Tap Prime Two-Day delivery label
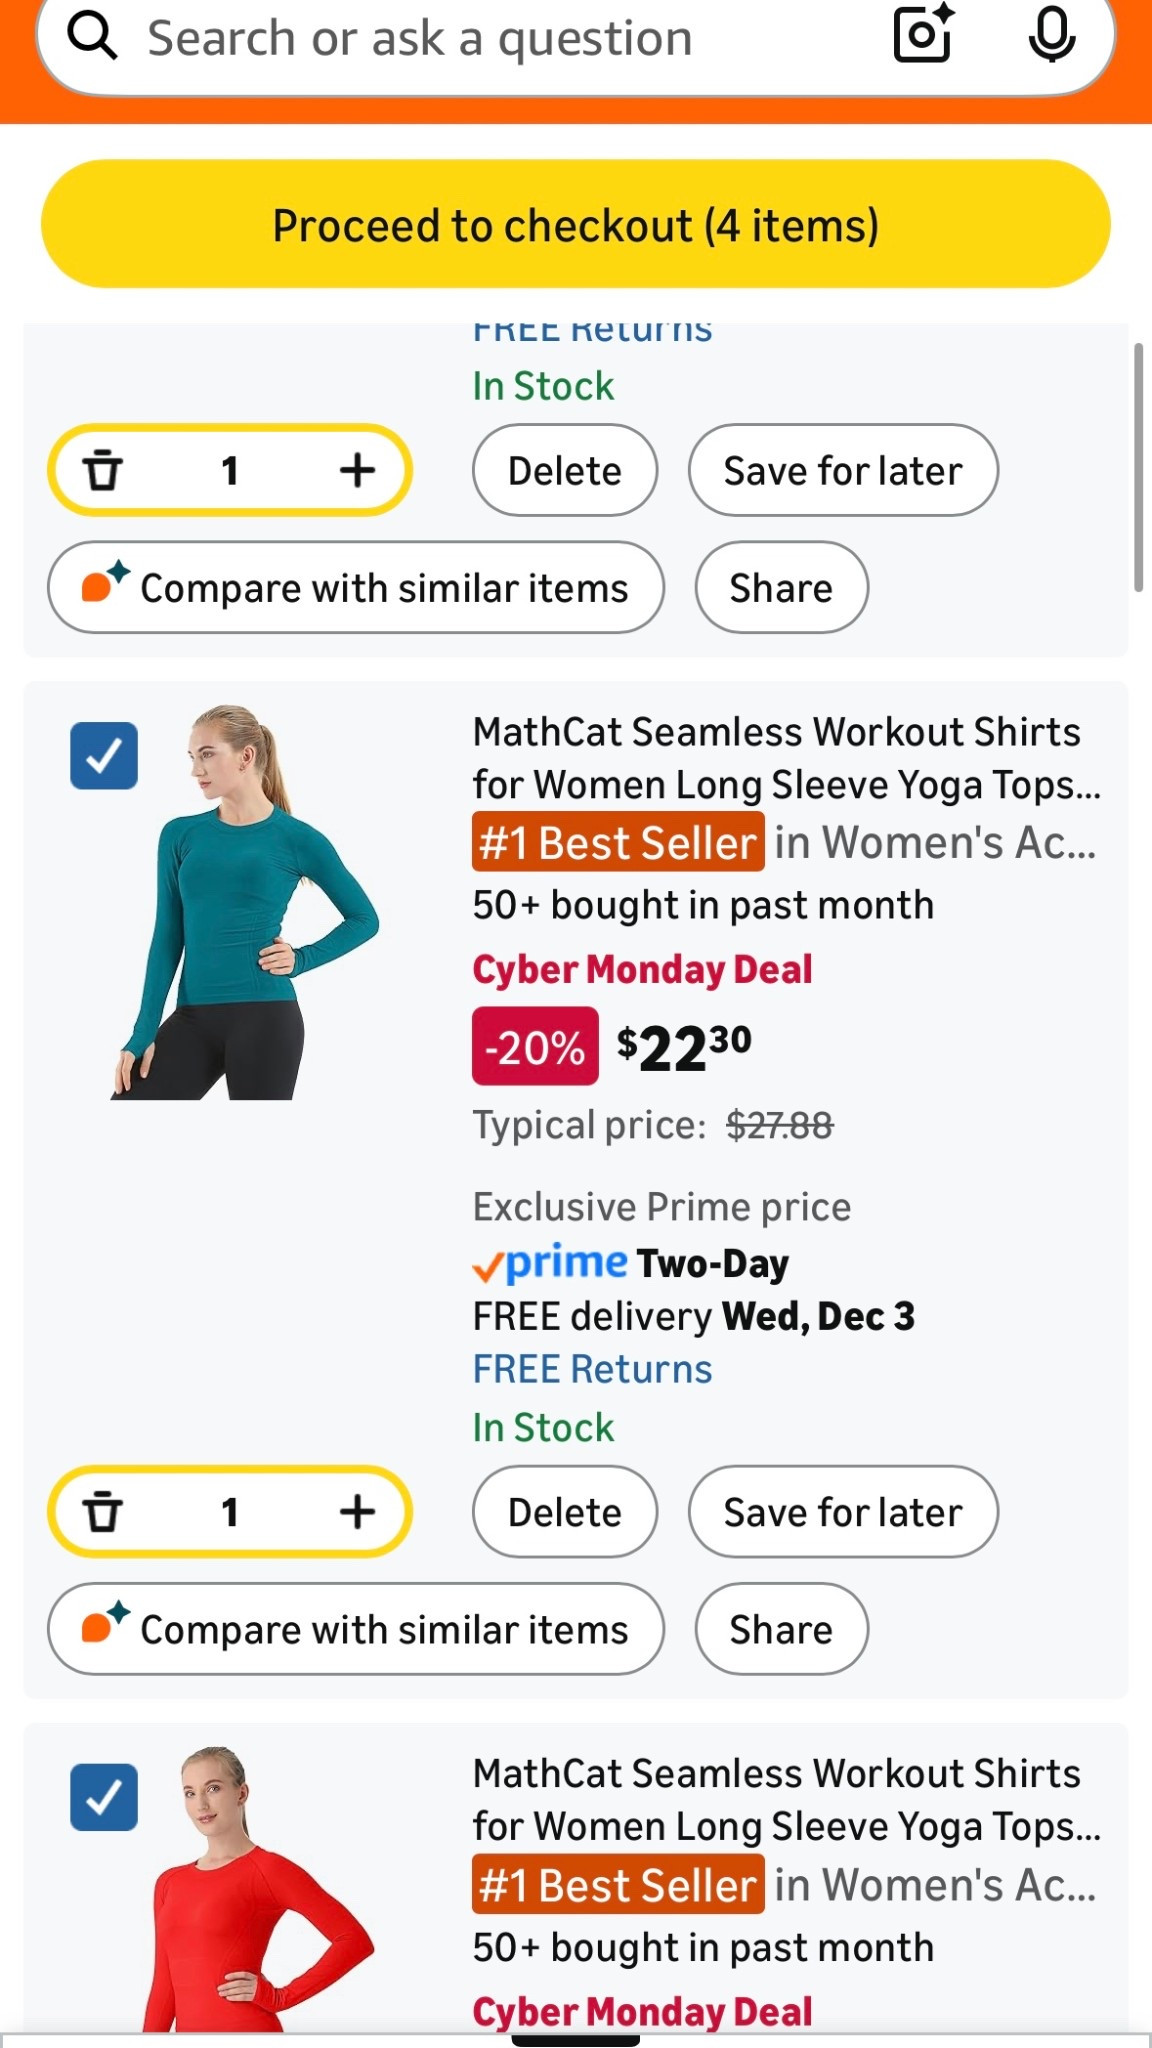The height and width of the screenshot is (2048, 1152). [x=630, y=1262]
